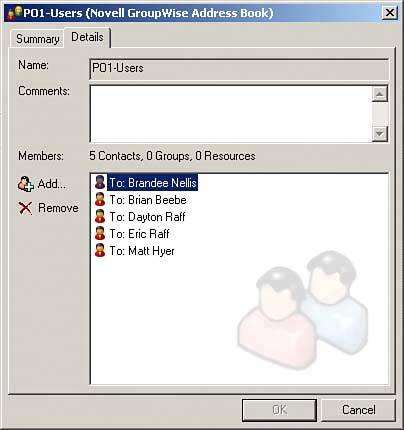The image size is (404, 430).
Task: Select Brandee Nellis contact icon
Action: [100, 183]
